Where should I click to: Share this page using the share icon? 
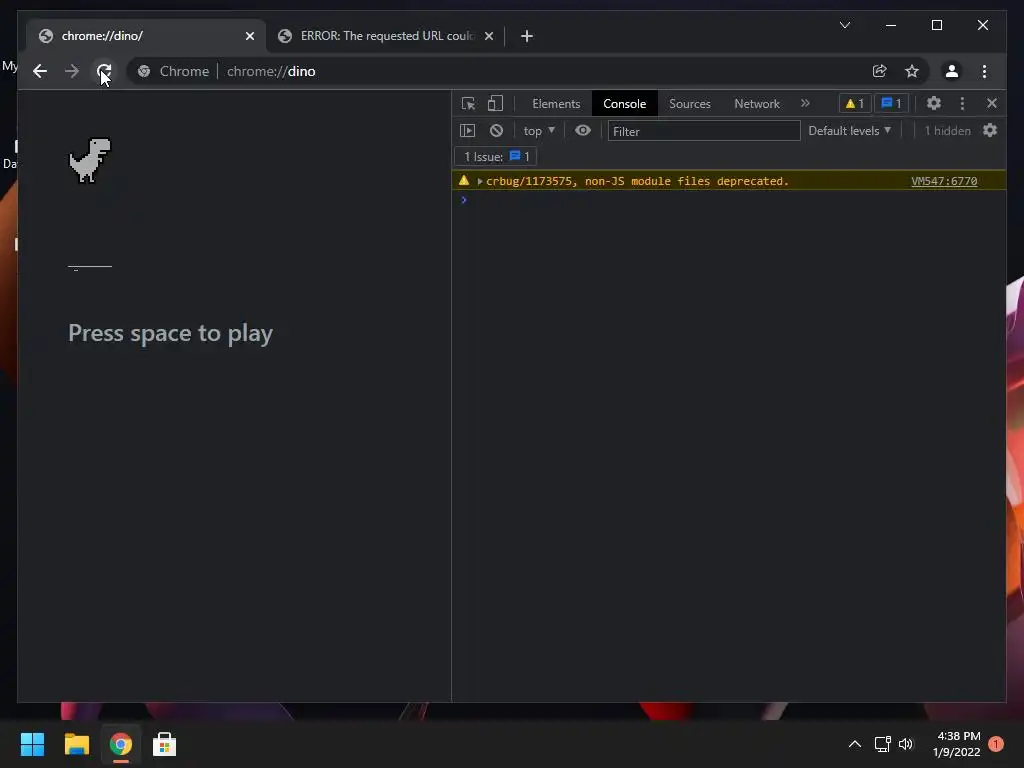click(x=880, y=71)
